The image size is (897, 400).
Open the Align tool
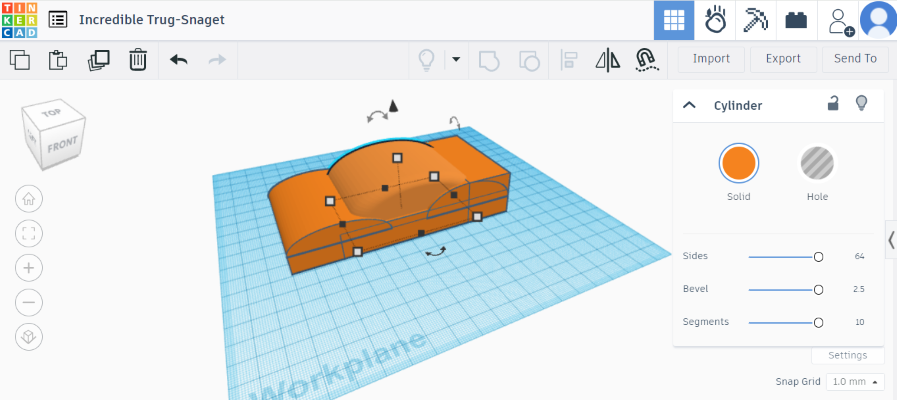click(x=569, y=60)
